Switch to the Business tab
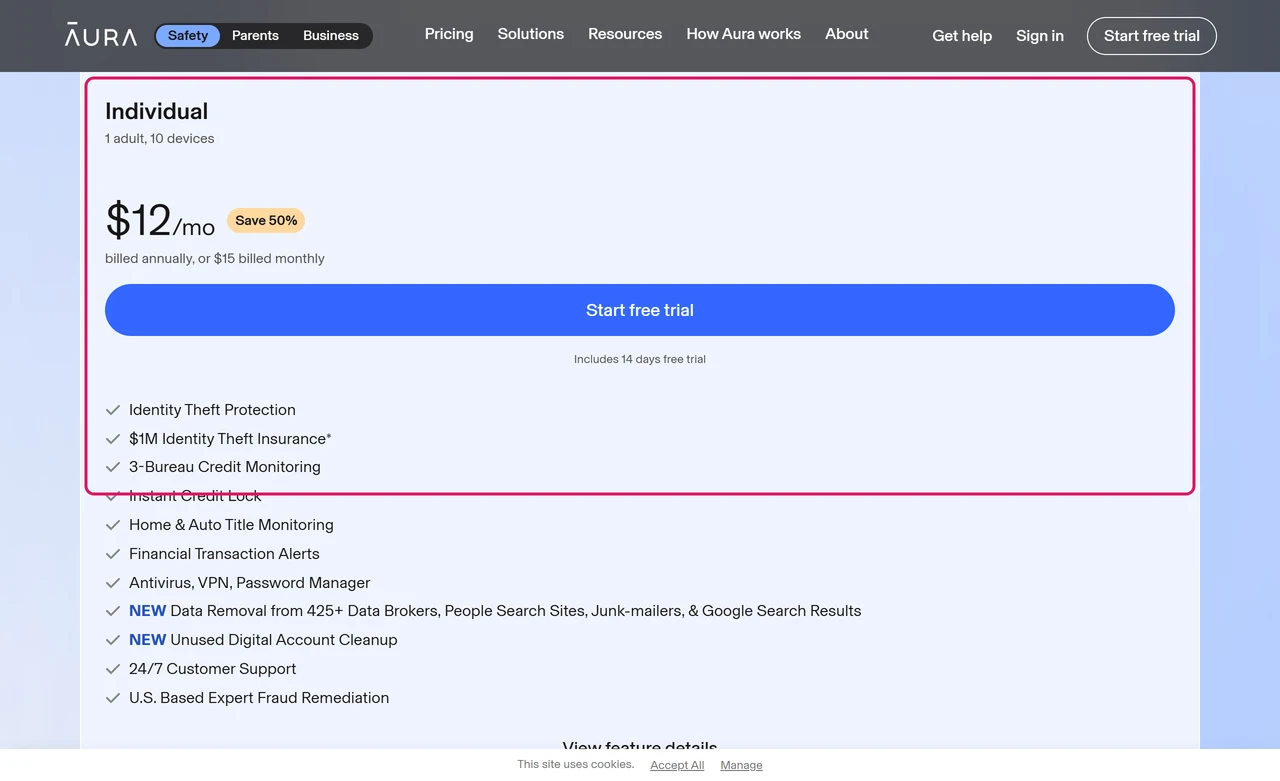 tap(331, 36)
